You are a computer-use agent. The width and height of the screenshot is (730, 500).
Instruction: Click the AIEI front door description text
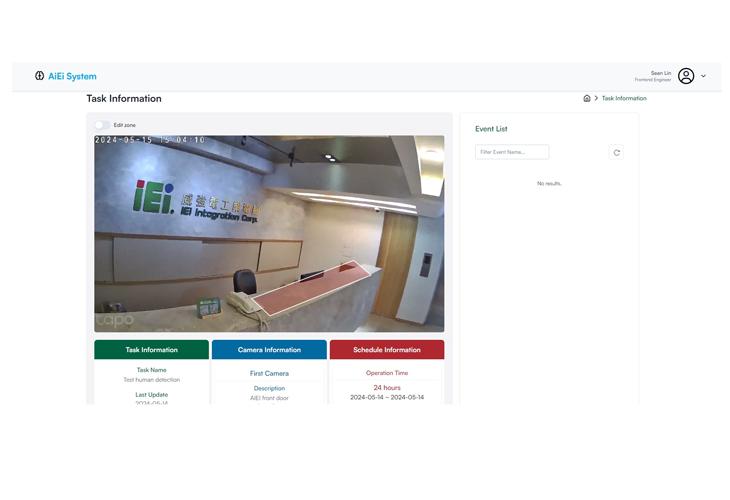click(269, 398)
